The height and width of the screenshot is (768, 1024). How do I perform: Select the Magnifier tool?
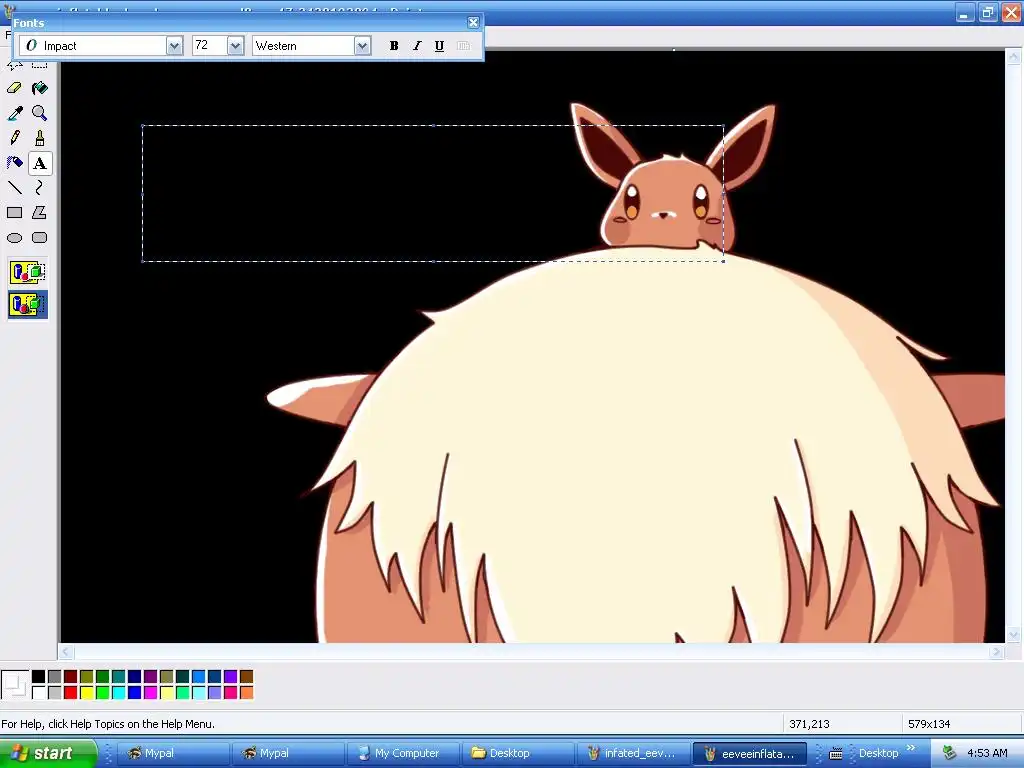pos(40,113)
